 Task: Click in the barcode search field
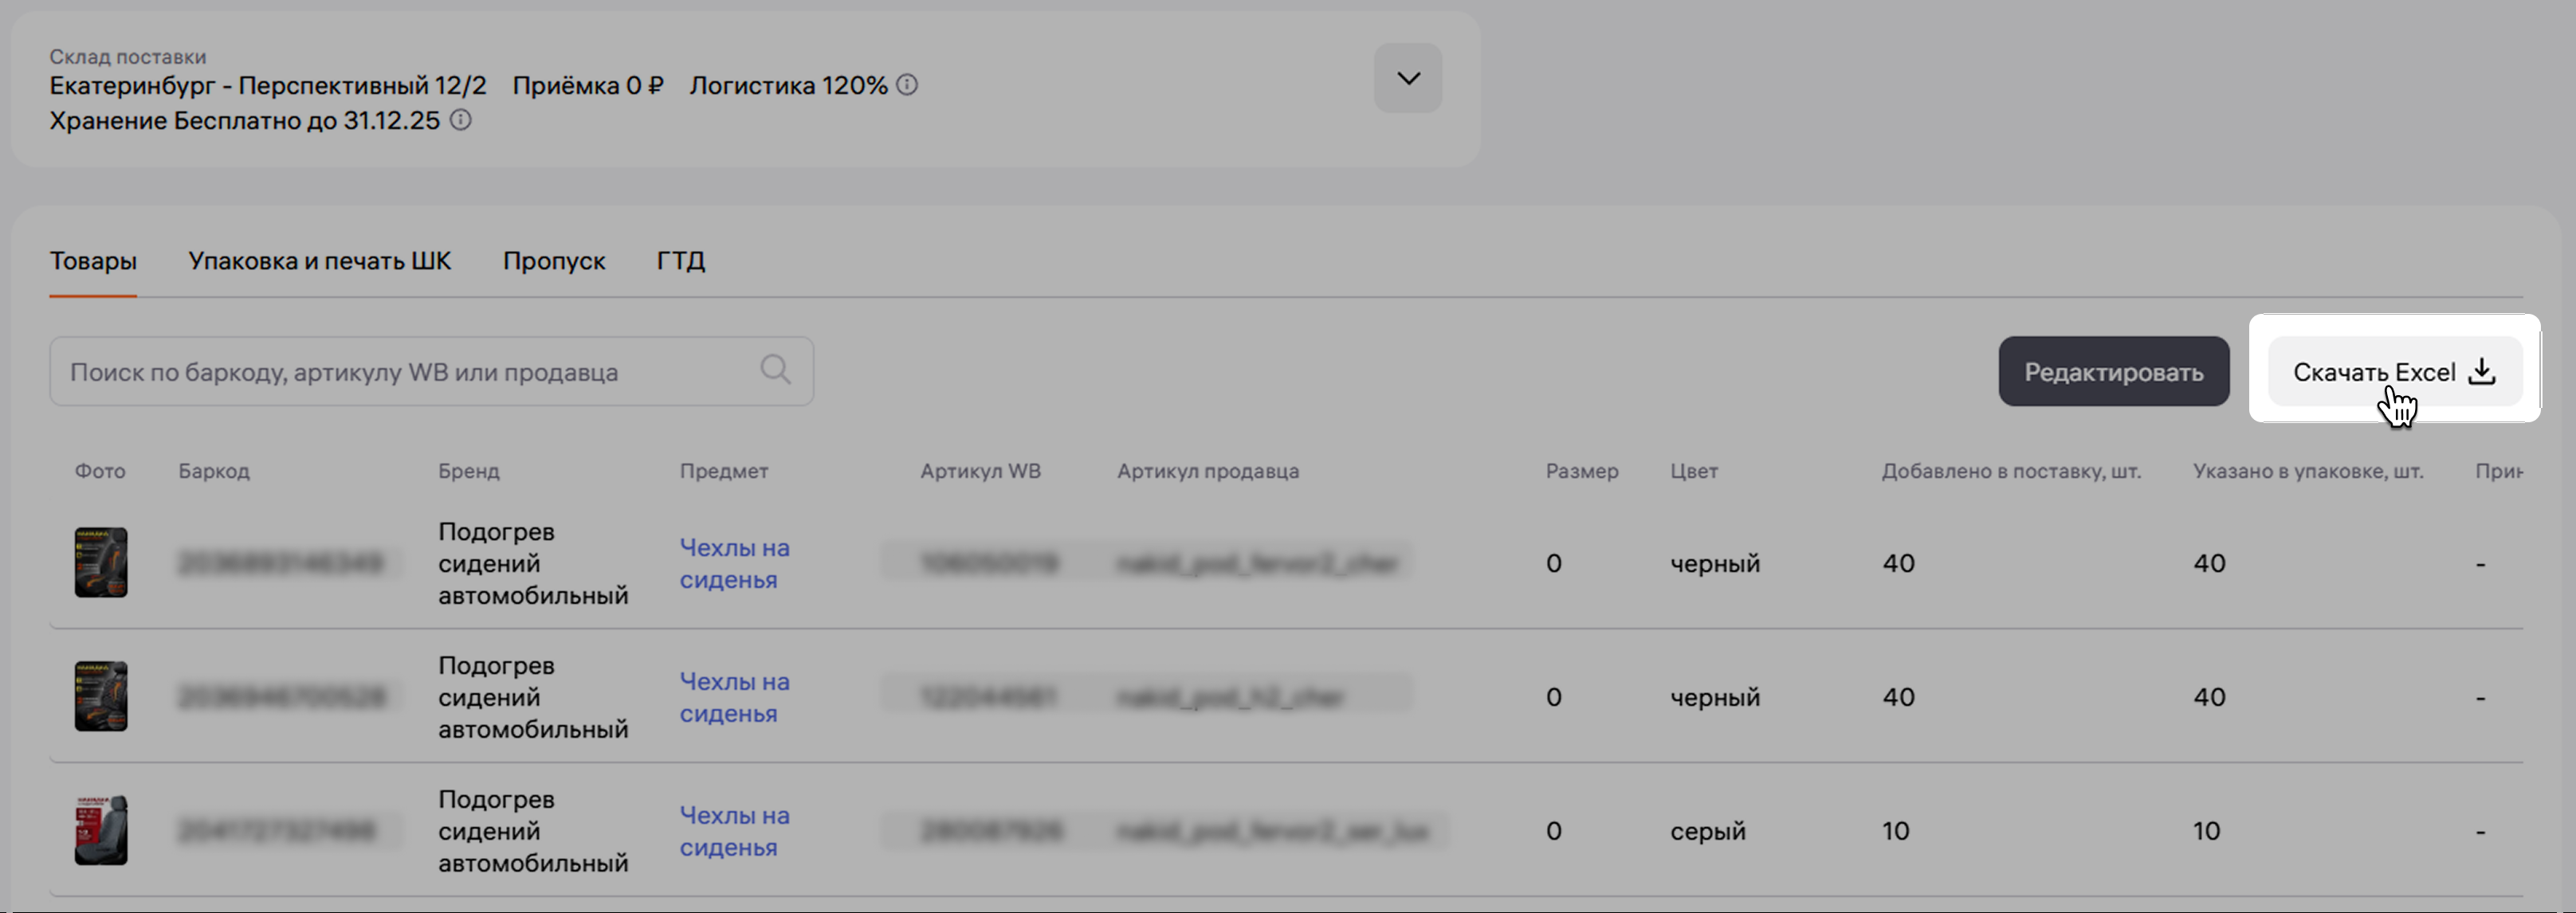(x=400, y=372)
